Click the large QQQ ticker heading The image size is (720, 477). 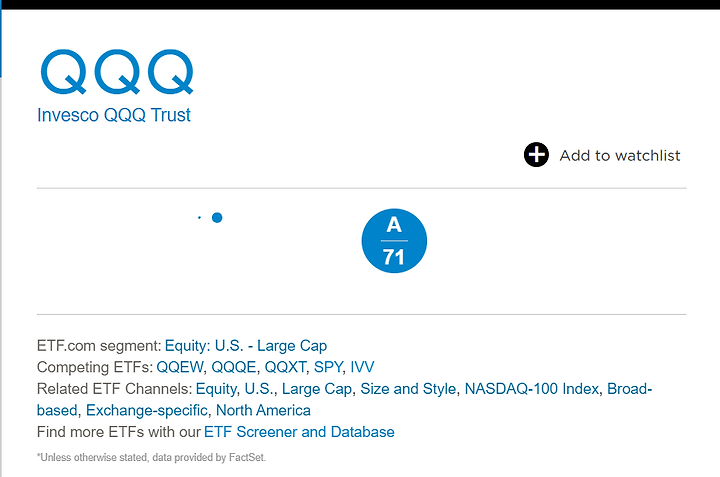point(117,72)
